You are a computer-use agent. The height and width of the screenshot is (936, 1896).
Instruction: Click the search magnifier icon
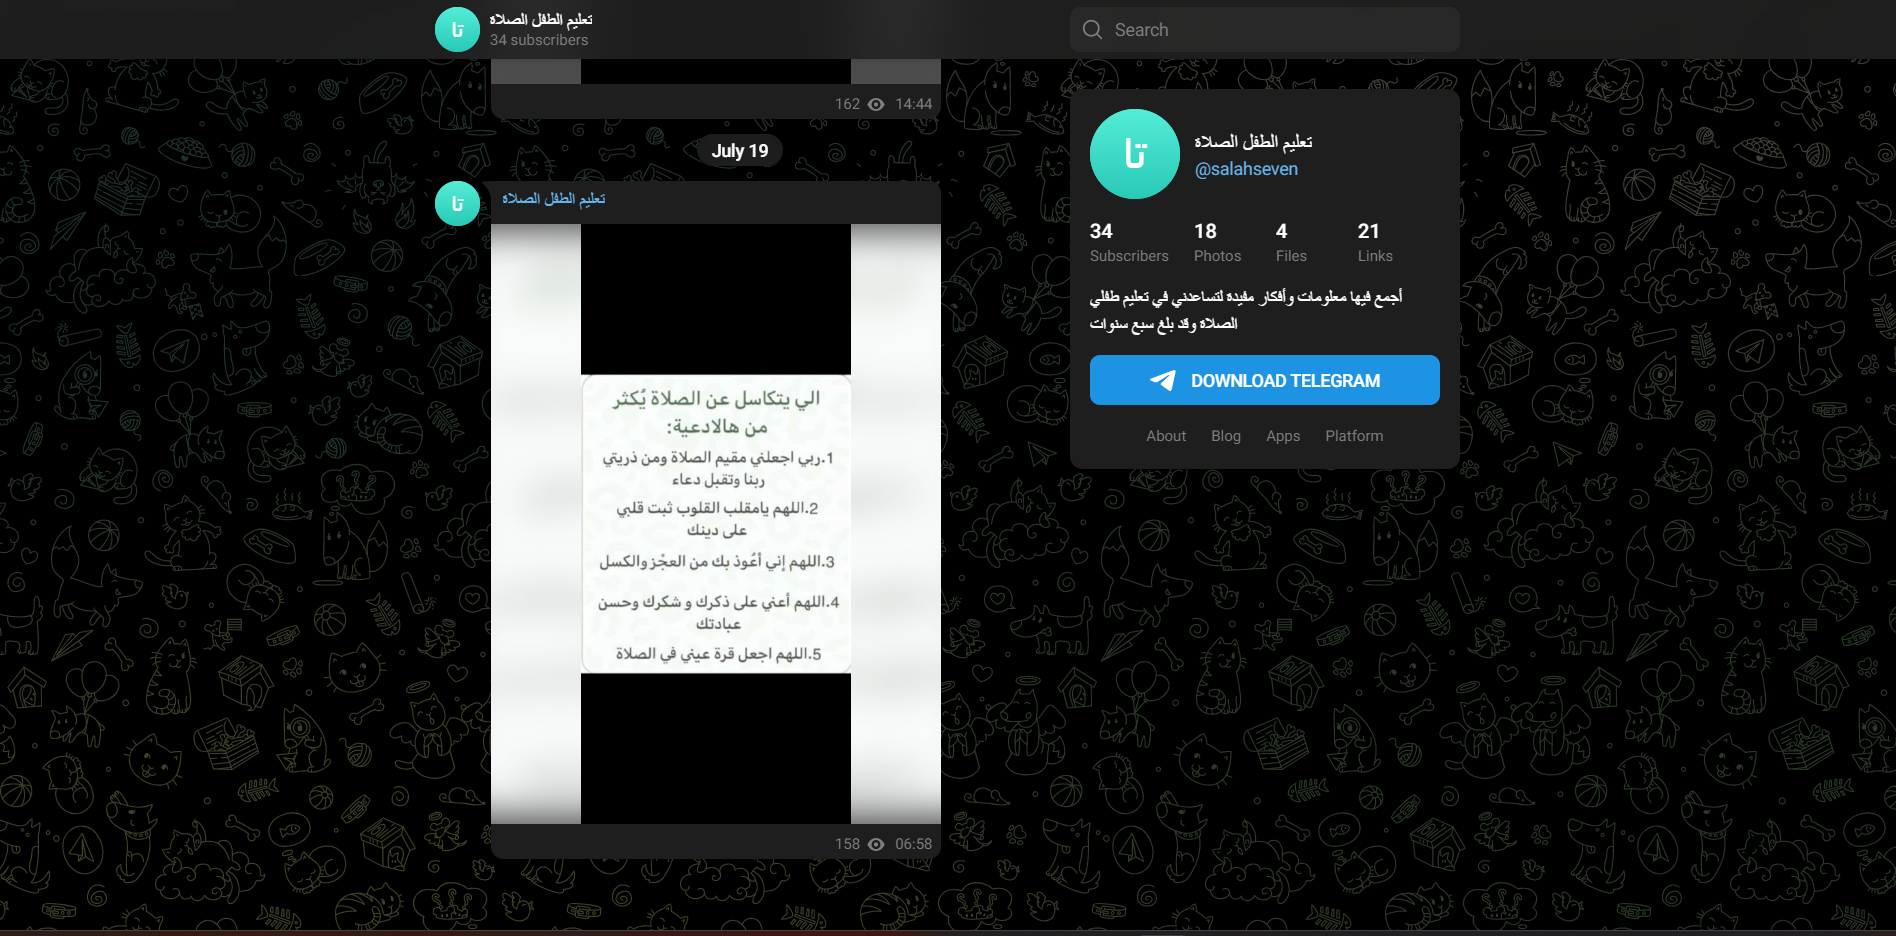(x=1092, y=30)
